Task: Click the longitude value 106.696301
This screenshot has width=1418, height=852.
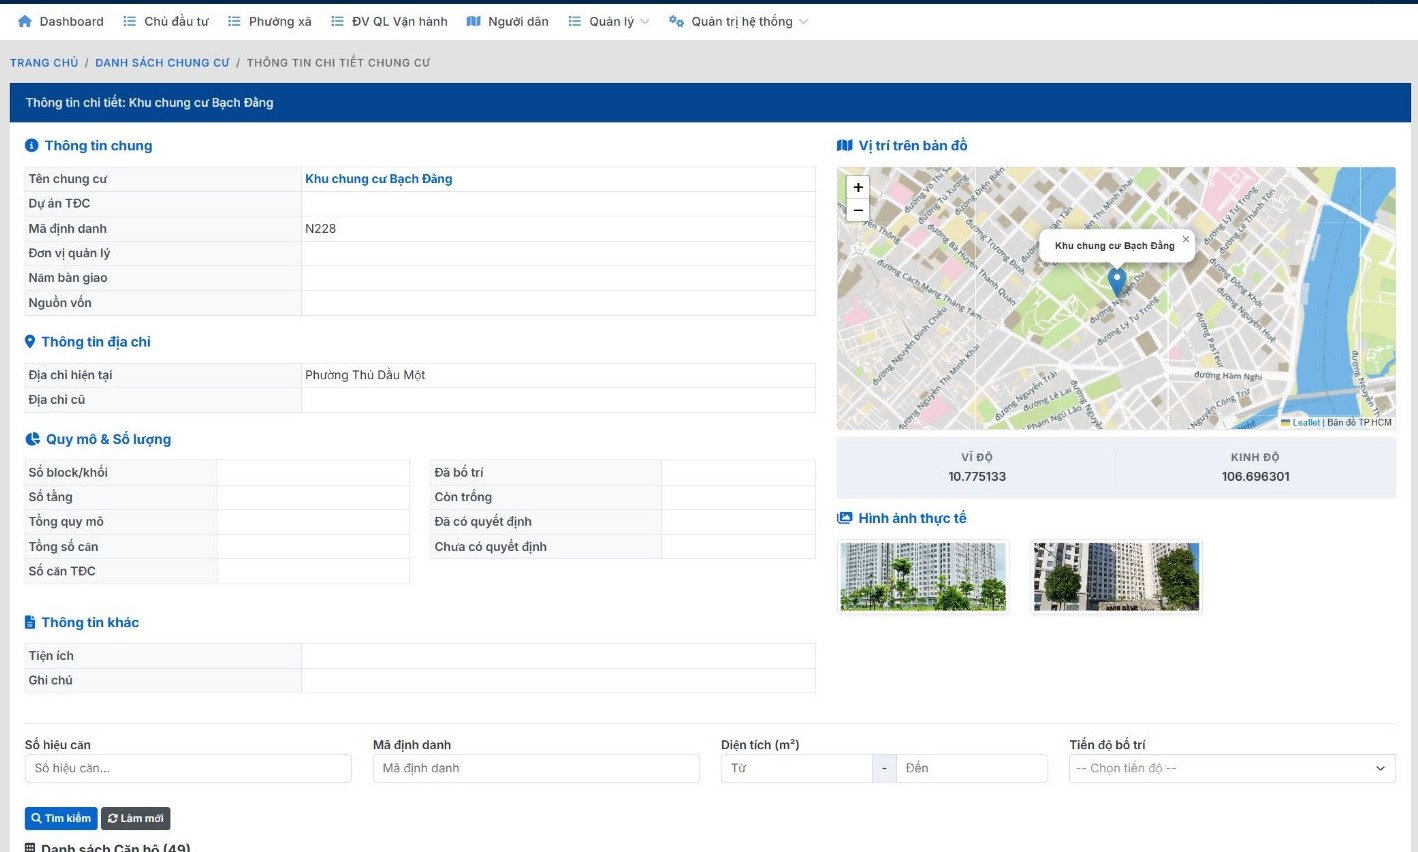Action: pyautogui.click(x=1256, y=477)
